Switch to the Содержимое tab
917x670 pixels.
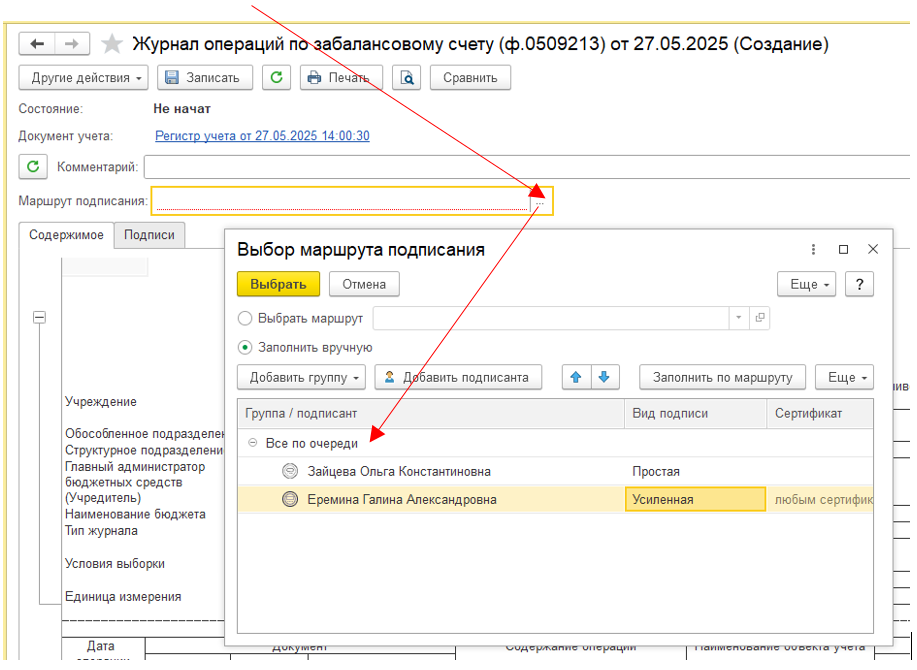point(66,235)
